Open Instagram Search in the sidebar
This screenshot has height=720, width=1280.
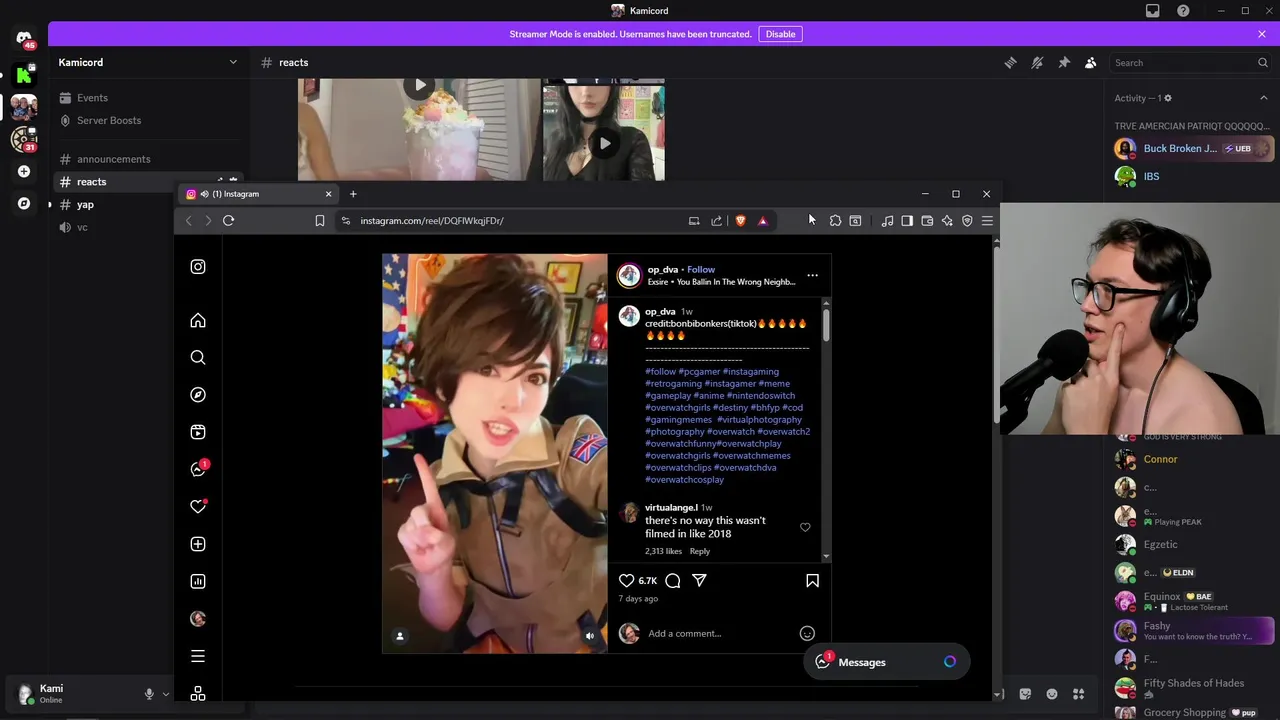(x=198, y=358)
